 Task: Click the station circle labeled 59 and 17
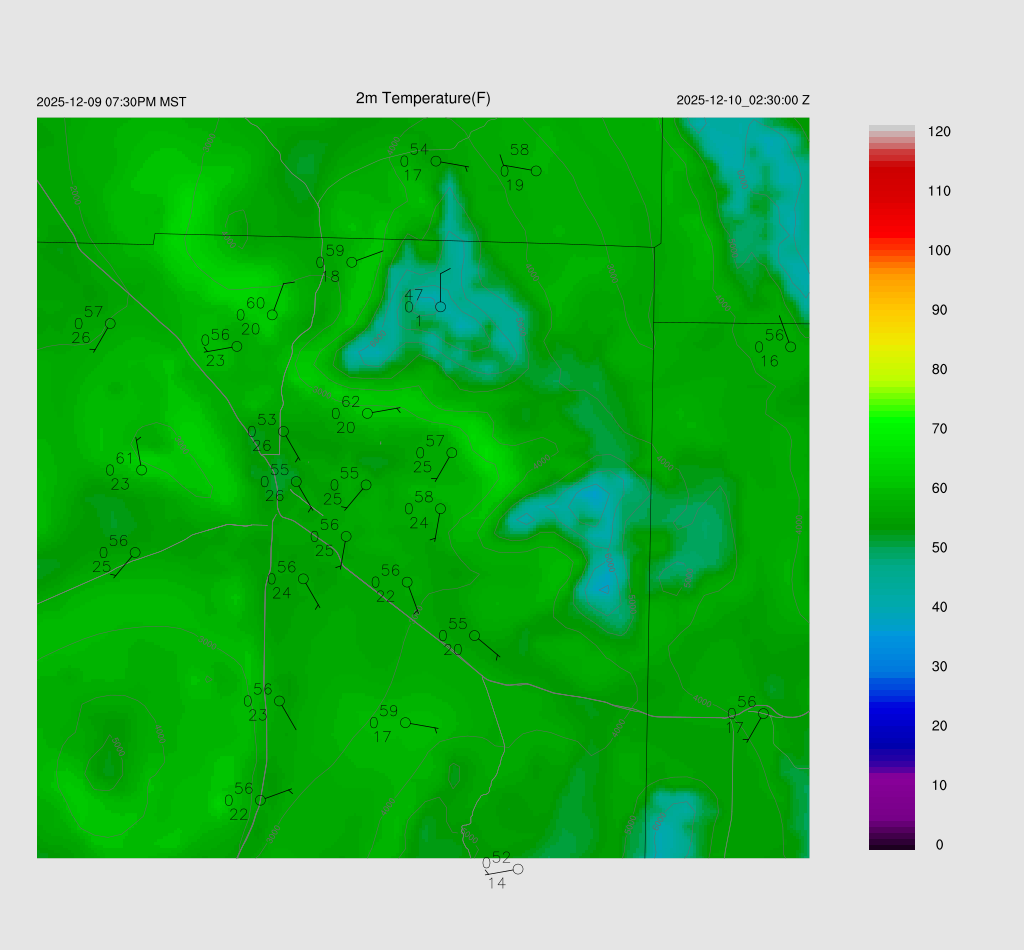[x=405, y=722]
